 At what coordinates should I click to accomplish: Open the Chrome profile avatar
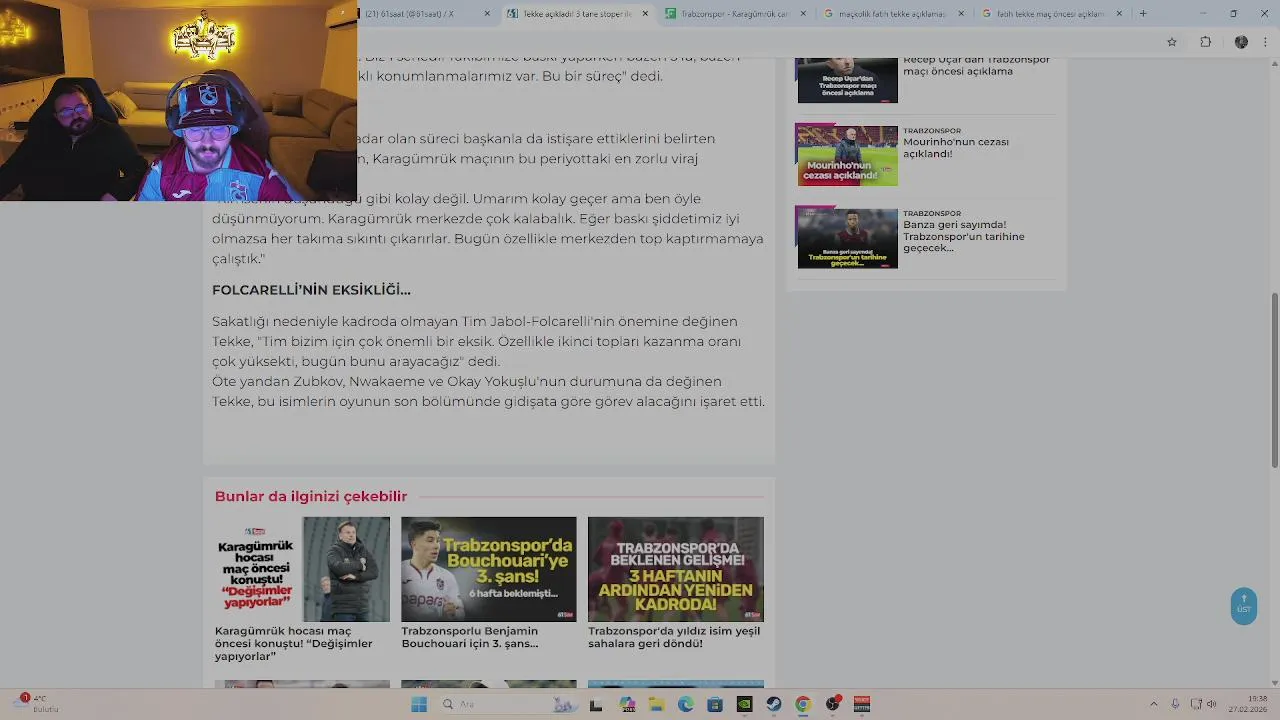[x=1241, y=42]
